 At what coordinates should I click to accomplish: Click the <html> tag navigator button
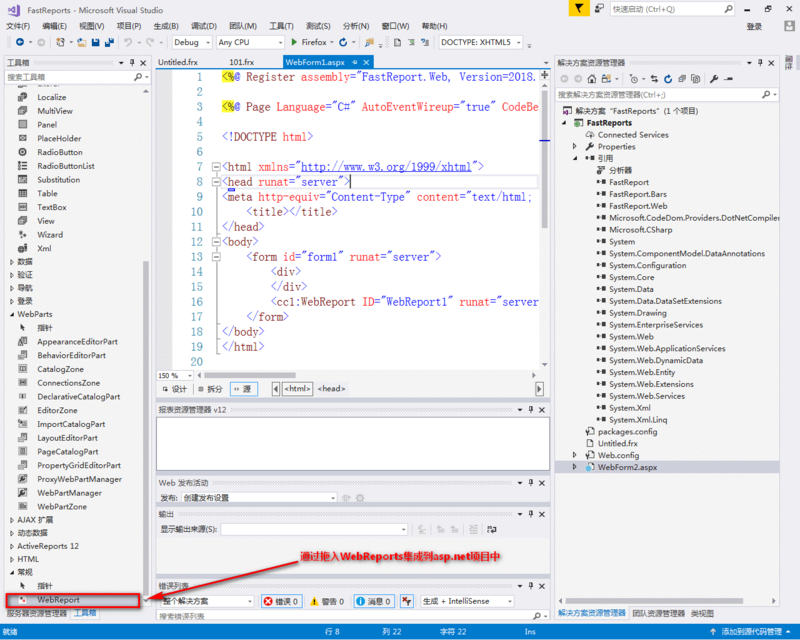tap(297, 389)
